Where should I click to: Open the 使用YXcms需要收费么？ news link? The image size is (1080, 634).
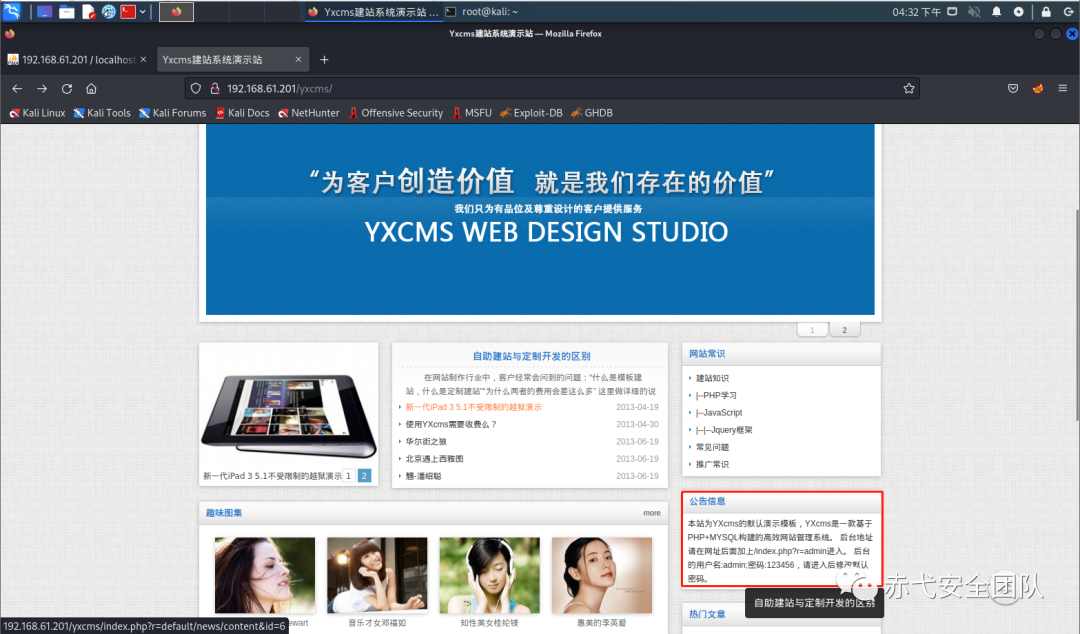point(451,425)
